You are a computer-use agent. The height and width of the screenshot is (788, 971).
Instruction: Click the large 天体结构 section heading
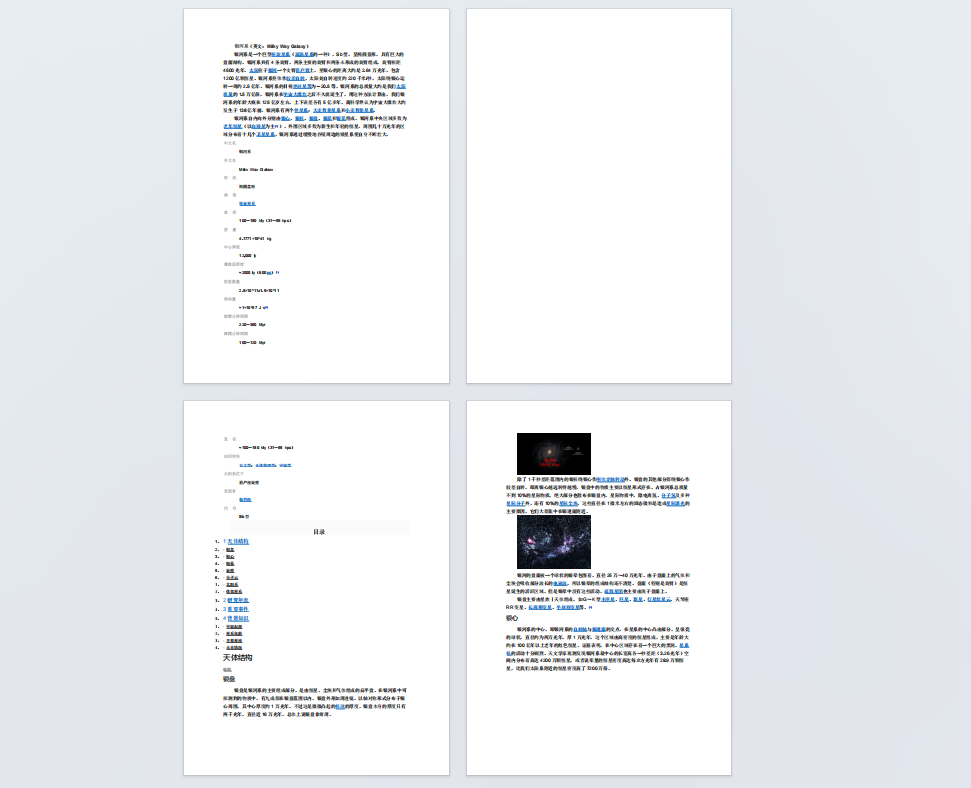237,657
